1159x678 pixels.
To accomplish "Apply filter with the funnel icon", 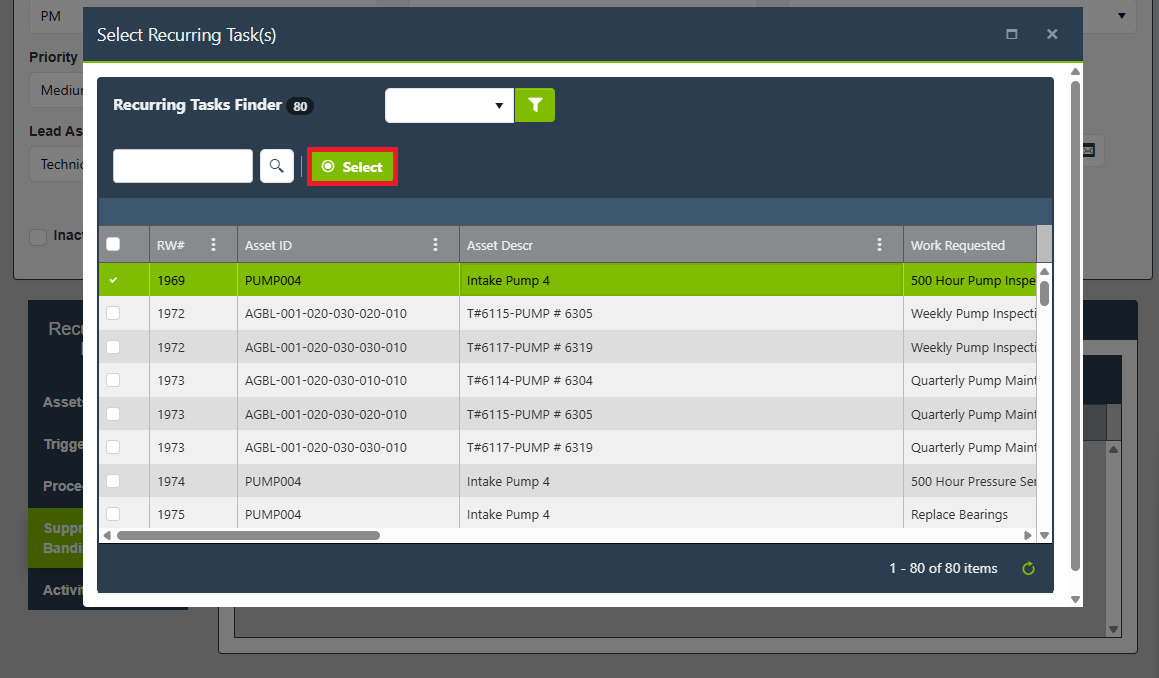I will [x=534, y=105].
